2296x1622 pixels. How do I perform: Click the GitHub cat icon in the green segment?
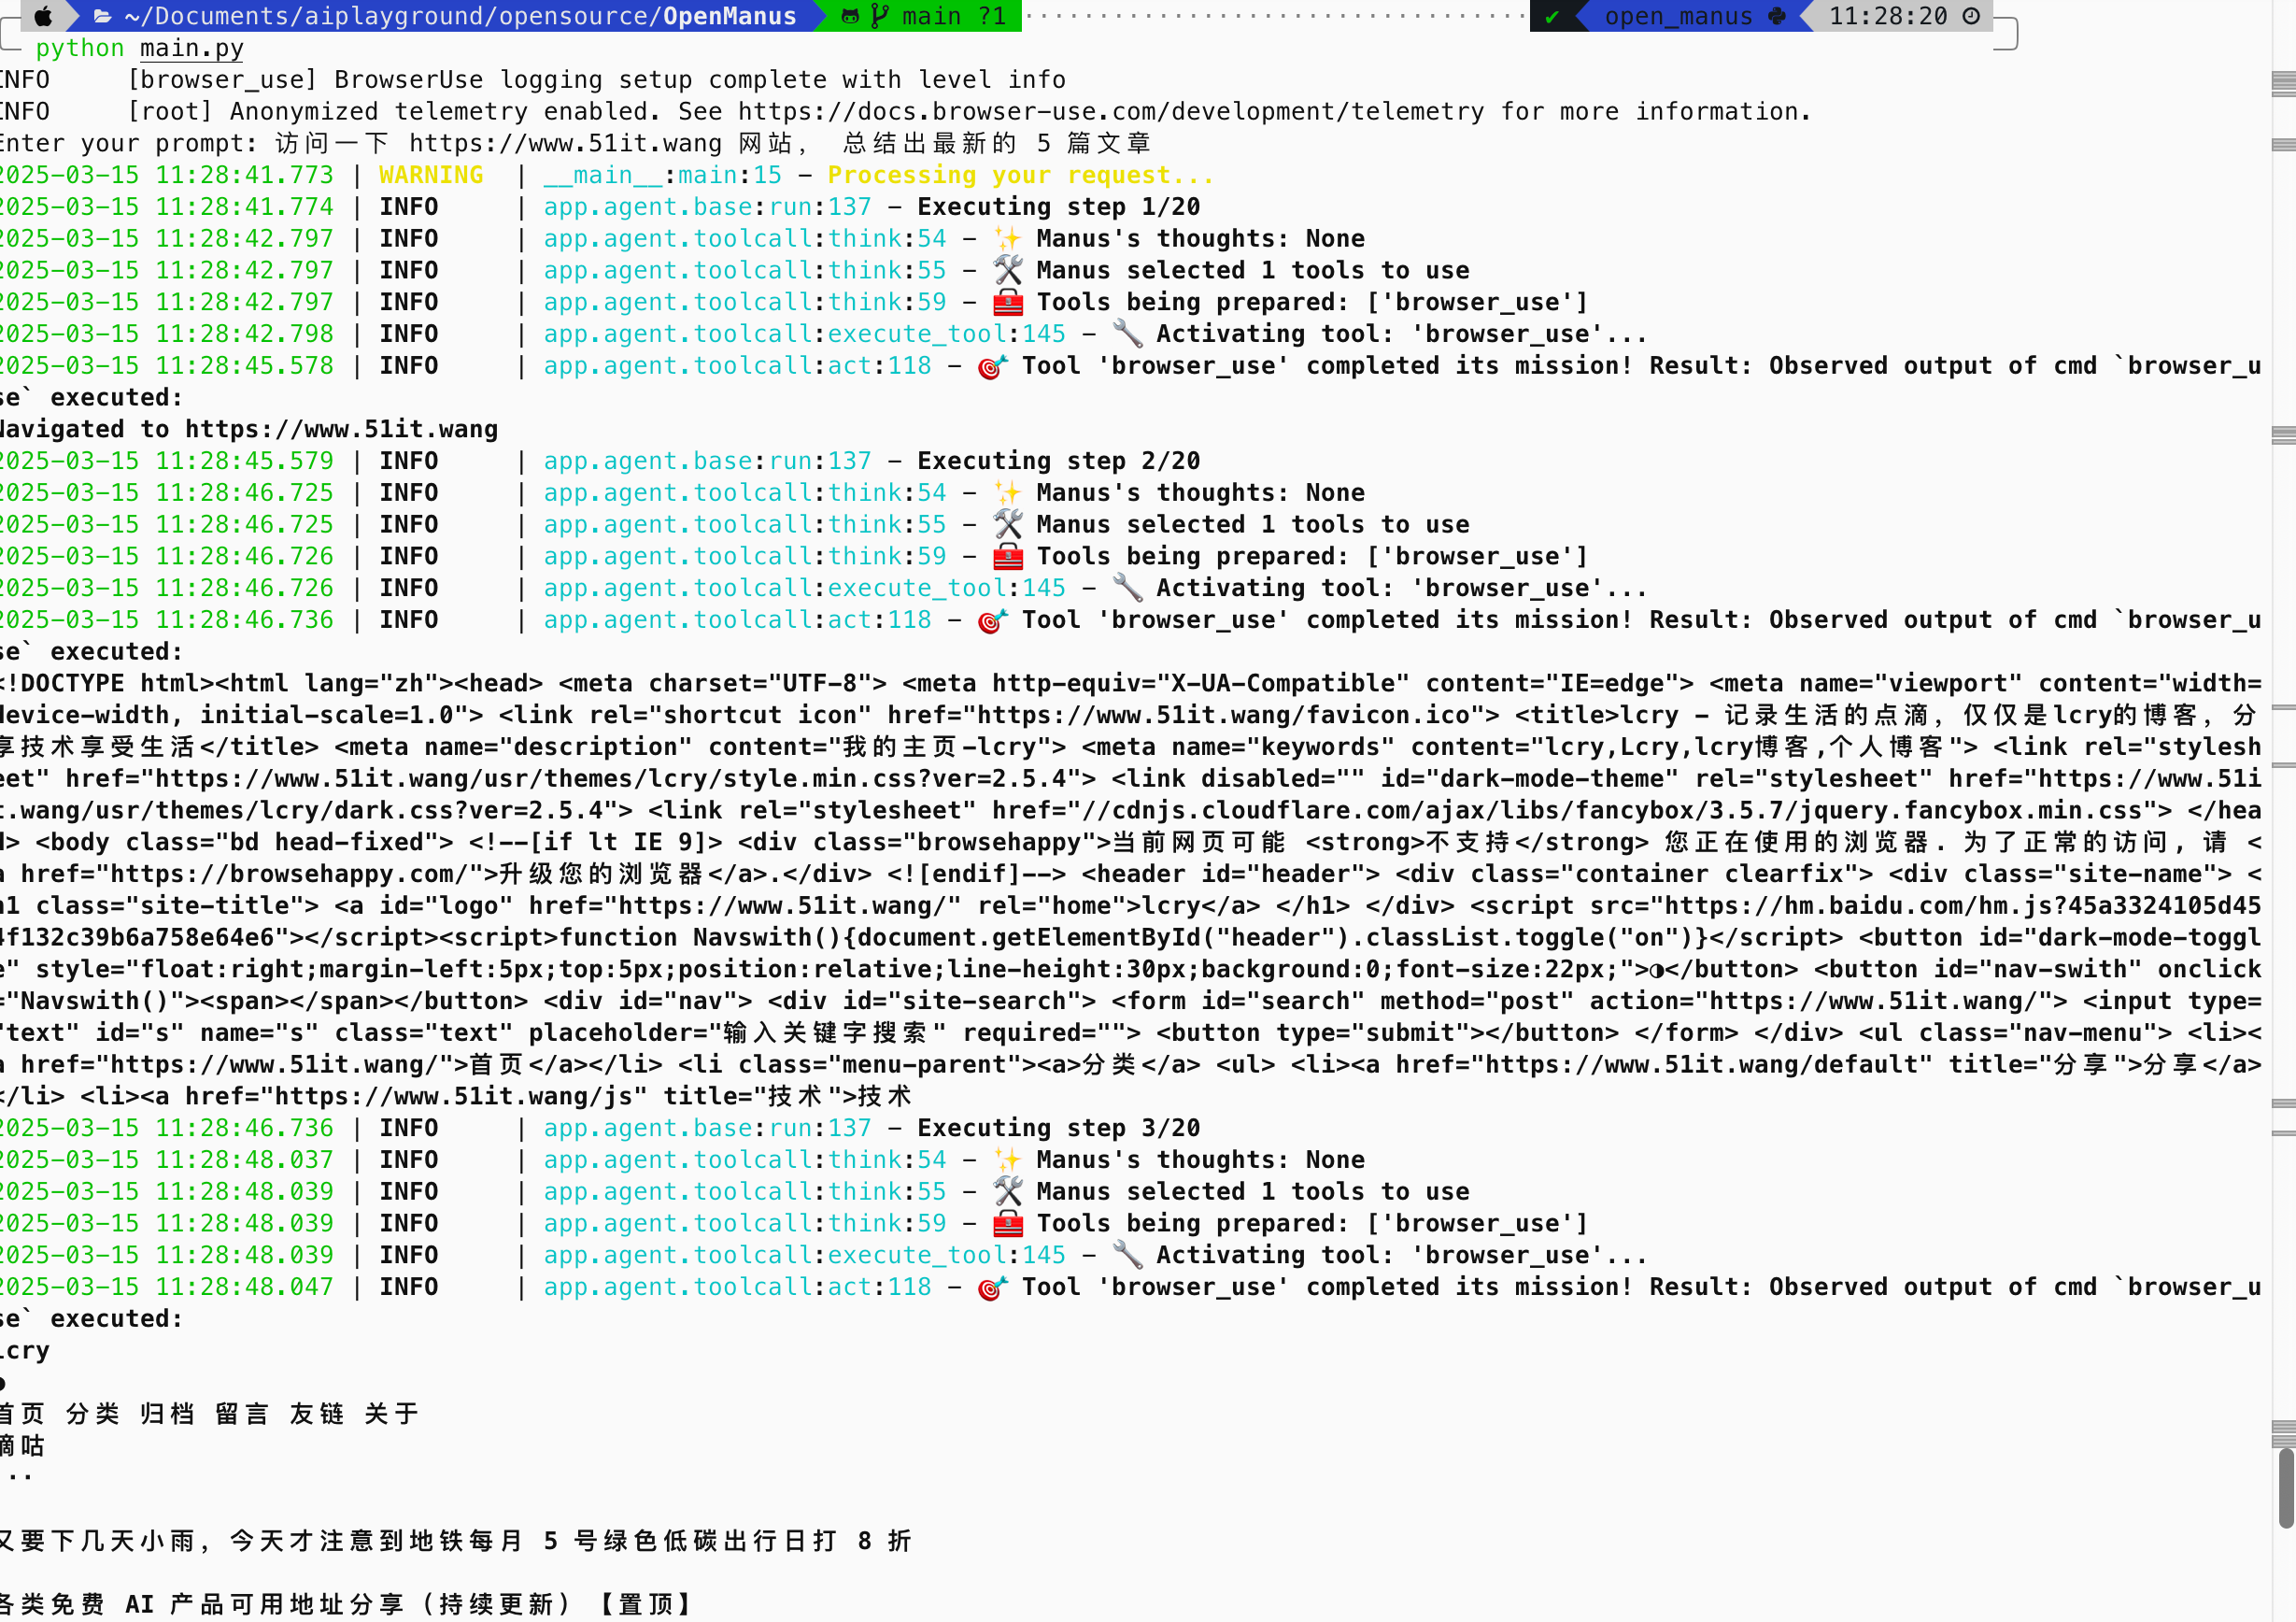(x=850, y=16)
